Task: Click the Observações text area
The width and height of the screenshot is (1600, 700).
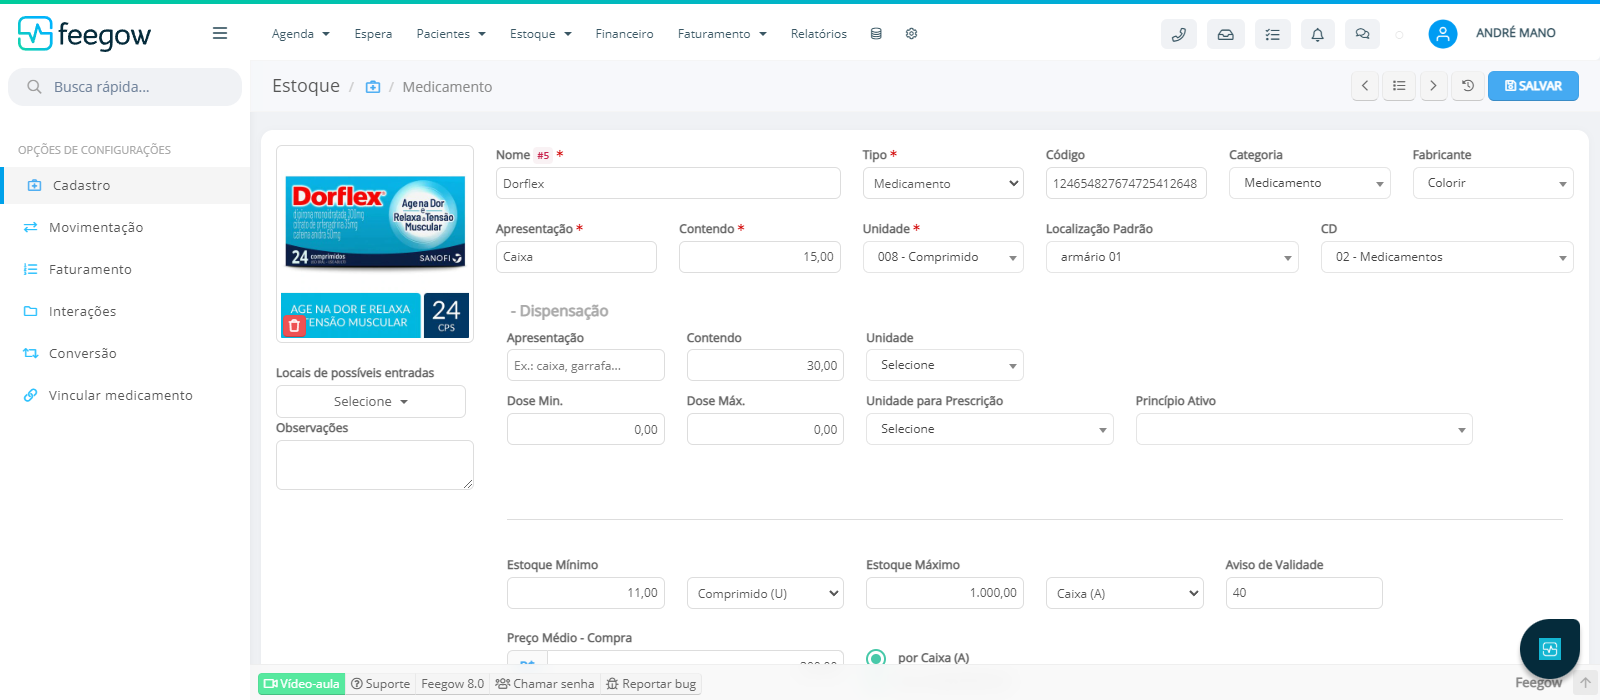Action: tap(375, 465)
